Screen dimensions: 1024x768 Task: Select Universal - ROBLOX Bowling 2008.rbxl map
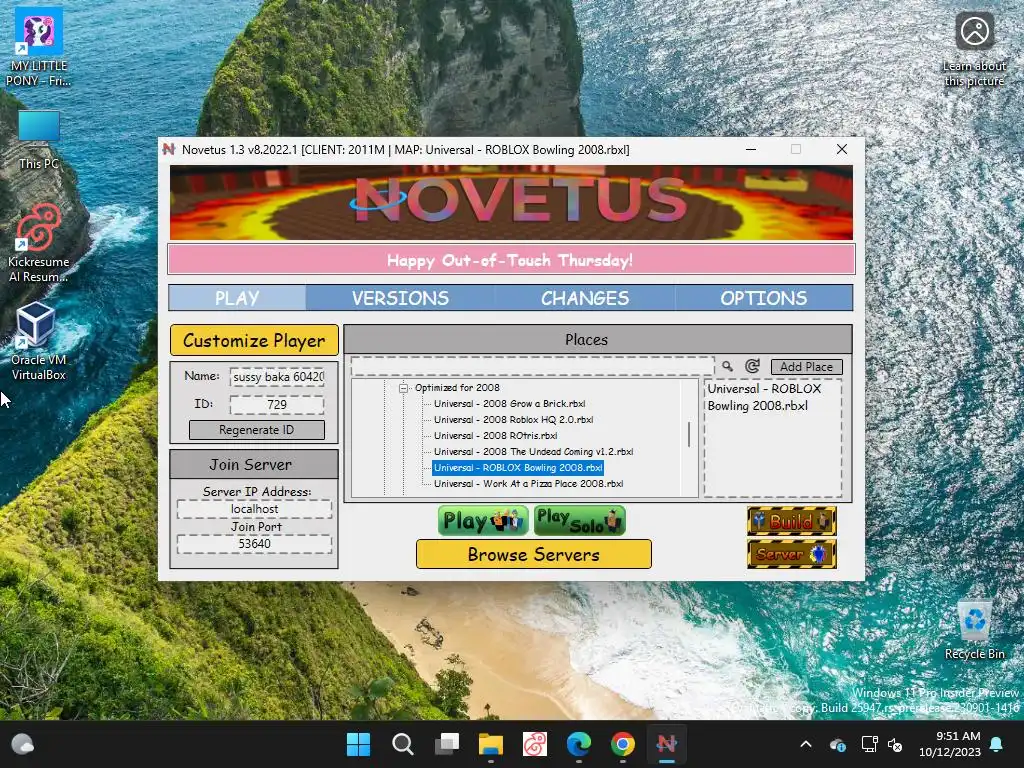[x=518, y=468]
